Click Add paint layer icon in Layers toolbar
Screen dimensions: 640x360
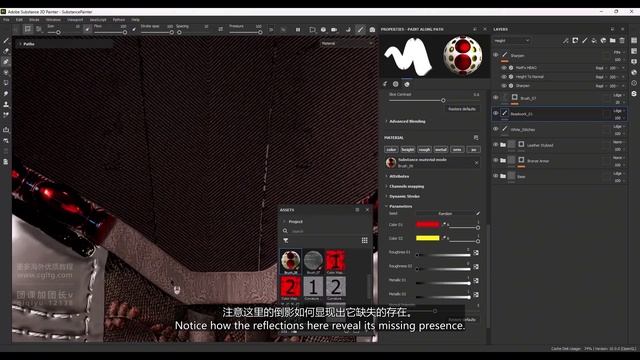(x=584, y=40)
